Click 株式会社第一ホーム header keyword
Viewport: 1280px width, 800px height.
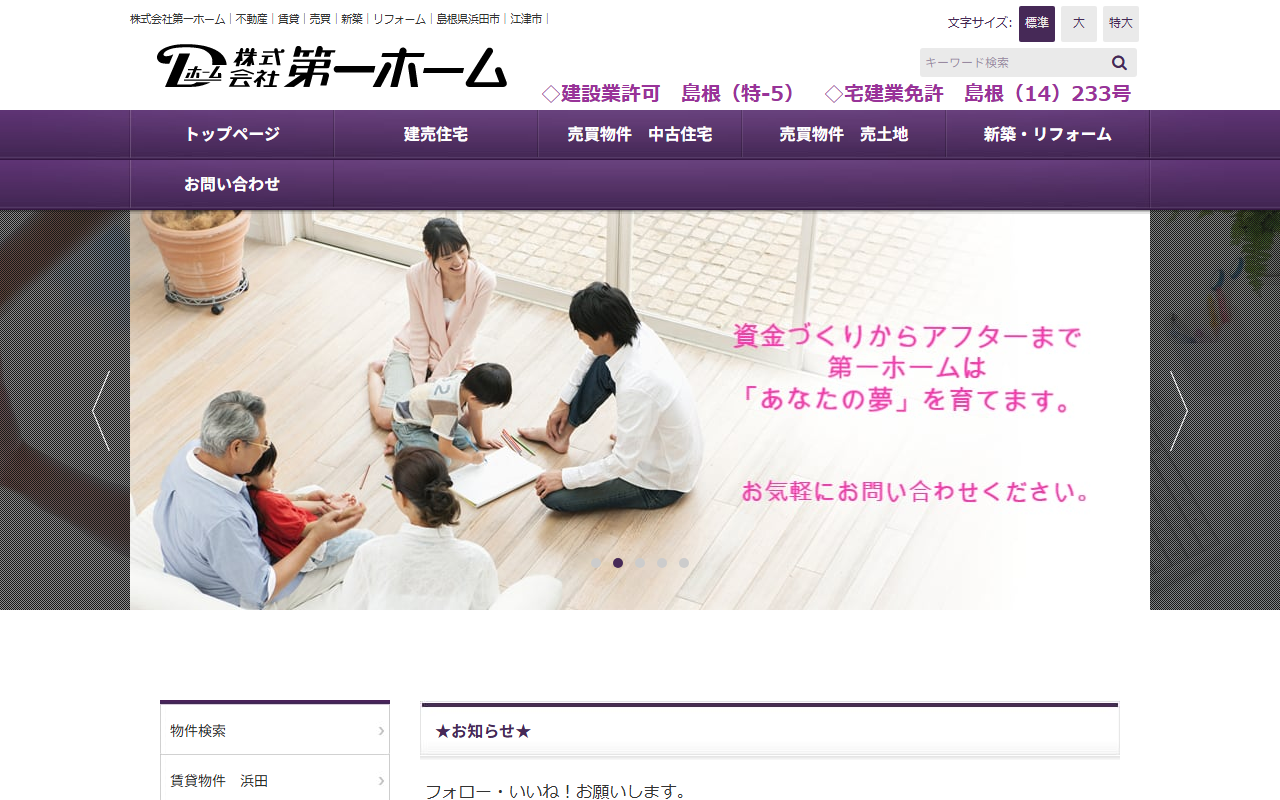pyautogui.click(x=178, y=19)
